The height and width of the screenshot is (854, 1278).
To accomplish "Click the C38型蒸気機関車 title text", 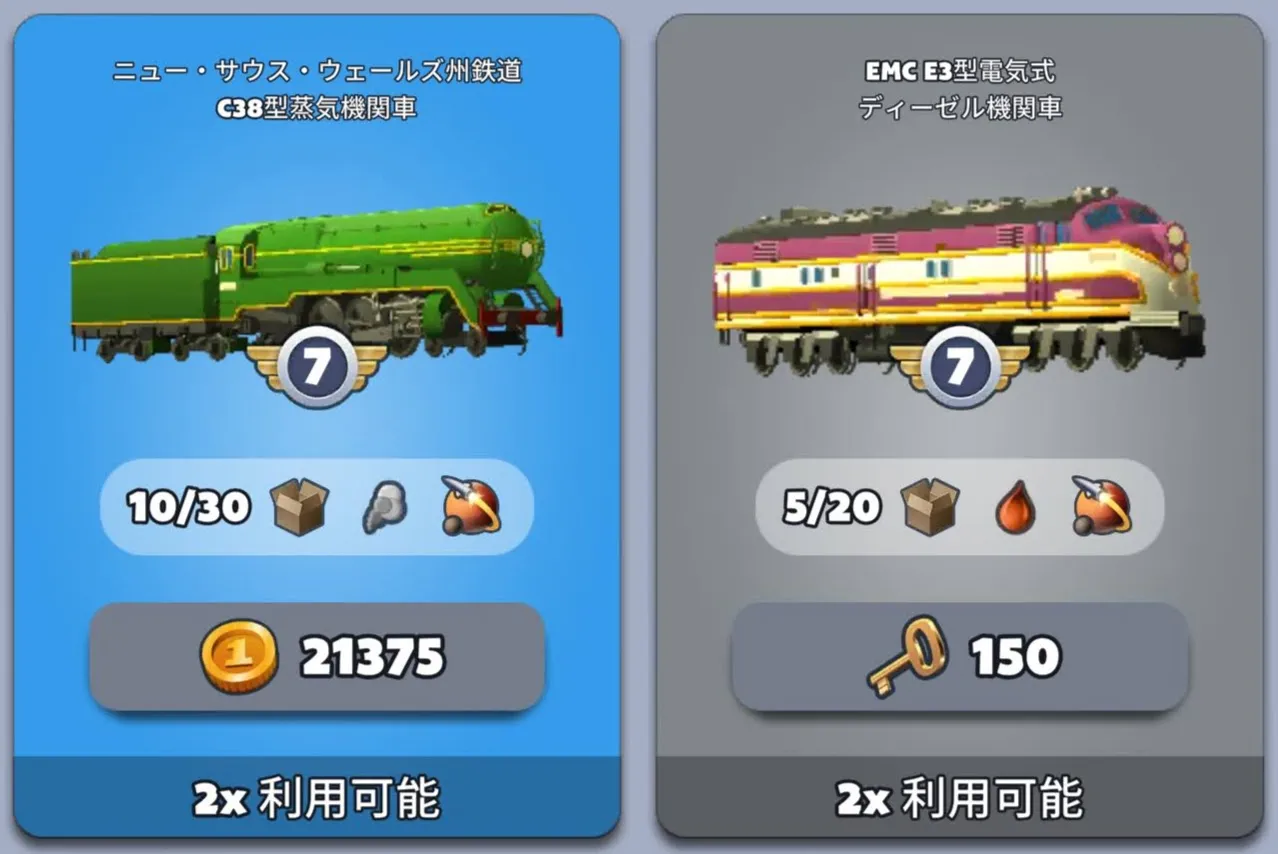I will pyautogui.click(x=316, y=107).
